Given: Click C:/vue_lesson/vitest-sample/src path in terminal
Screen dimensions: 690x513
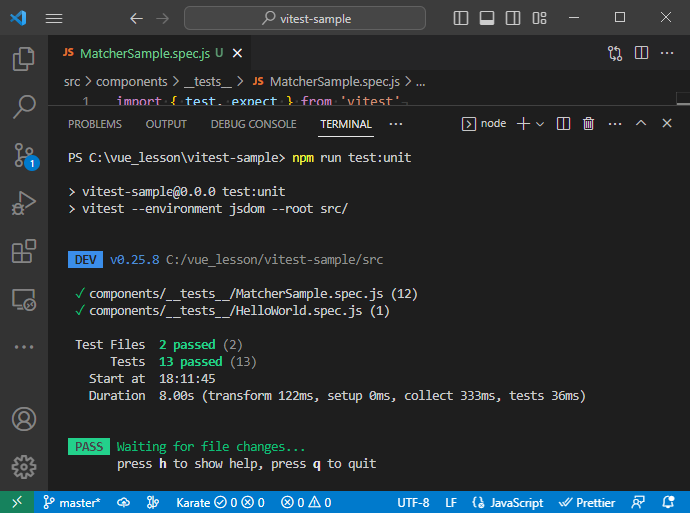Looking at the screenshot, I should pos(274,260).
